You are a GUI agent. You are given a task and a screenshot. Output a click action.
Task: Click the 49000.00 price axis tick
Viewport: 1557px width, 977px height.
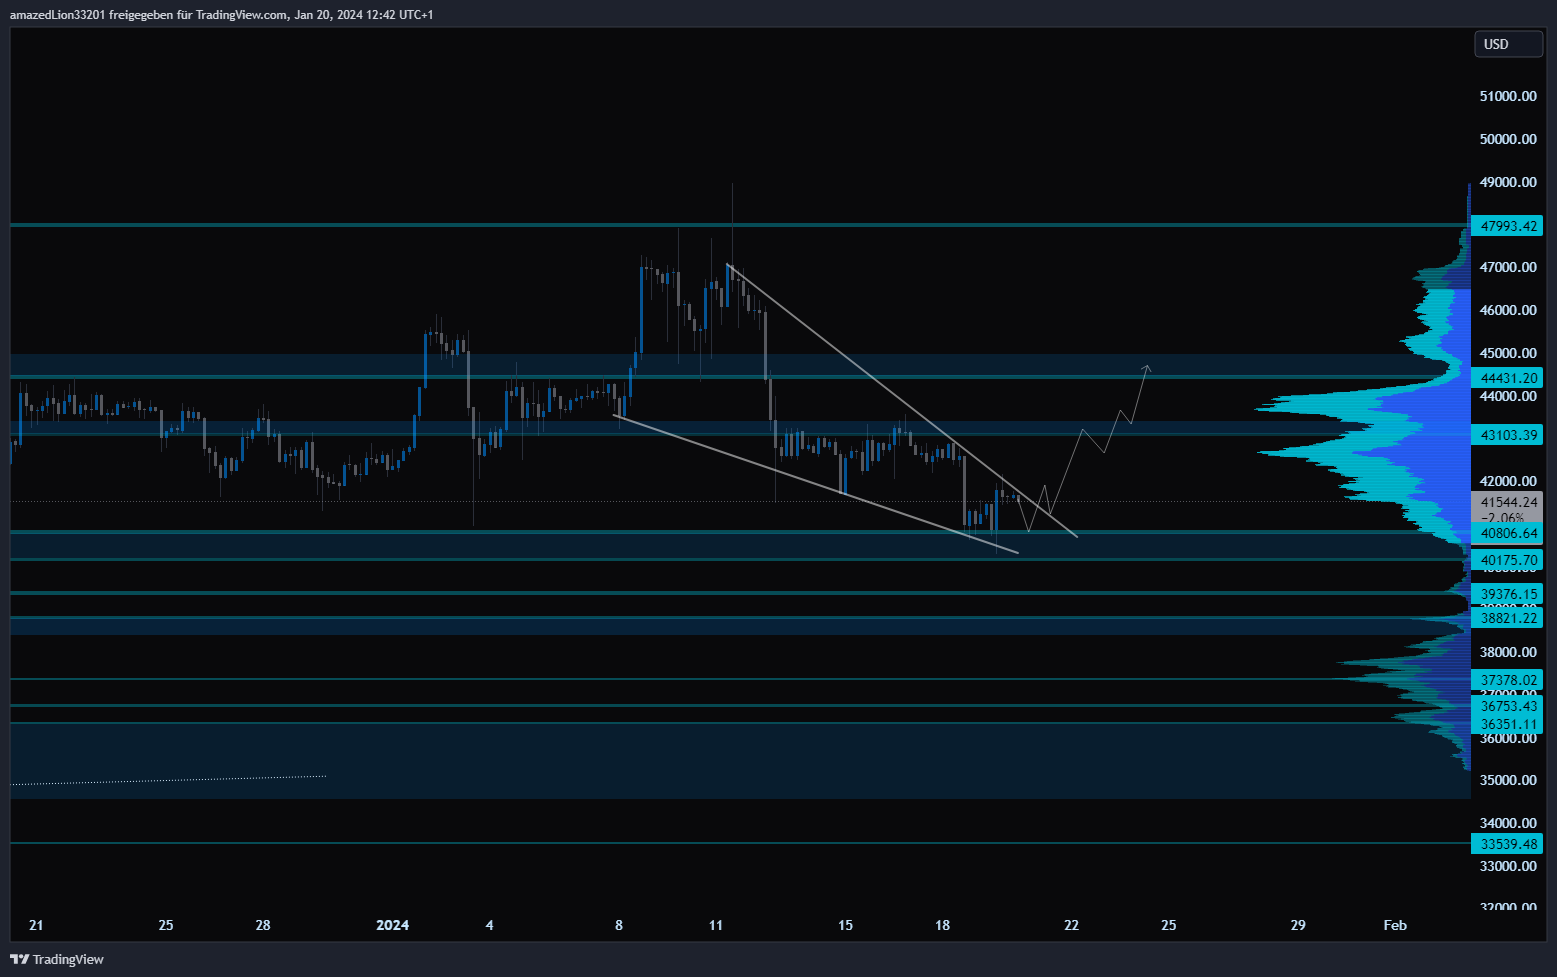click(x=1508, y=182)
